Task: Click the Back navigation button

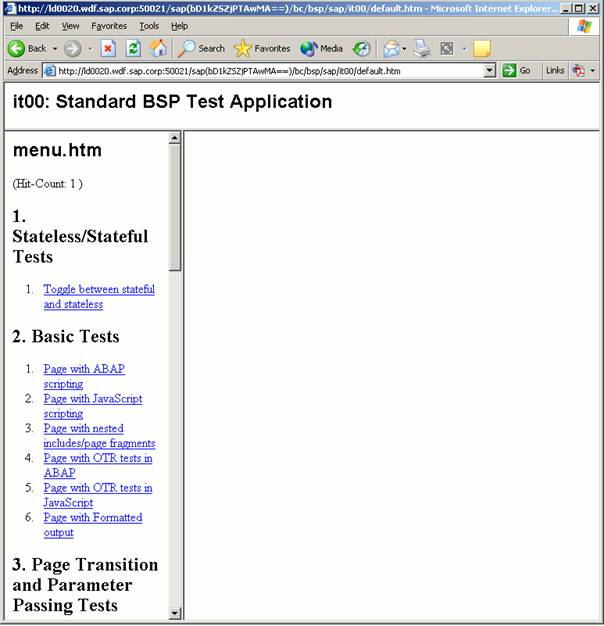Action: (27, 48)
